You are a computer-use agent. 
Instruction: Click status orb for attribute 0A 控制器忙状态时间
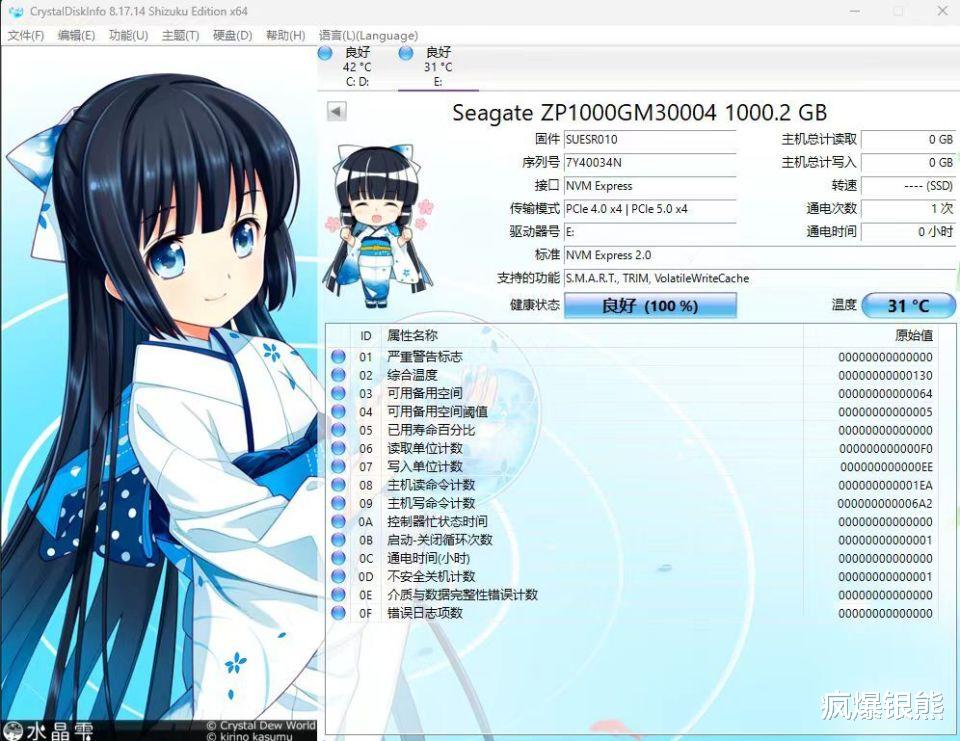[338, 522]
